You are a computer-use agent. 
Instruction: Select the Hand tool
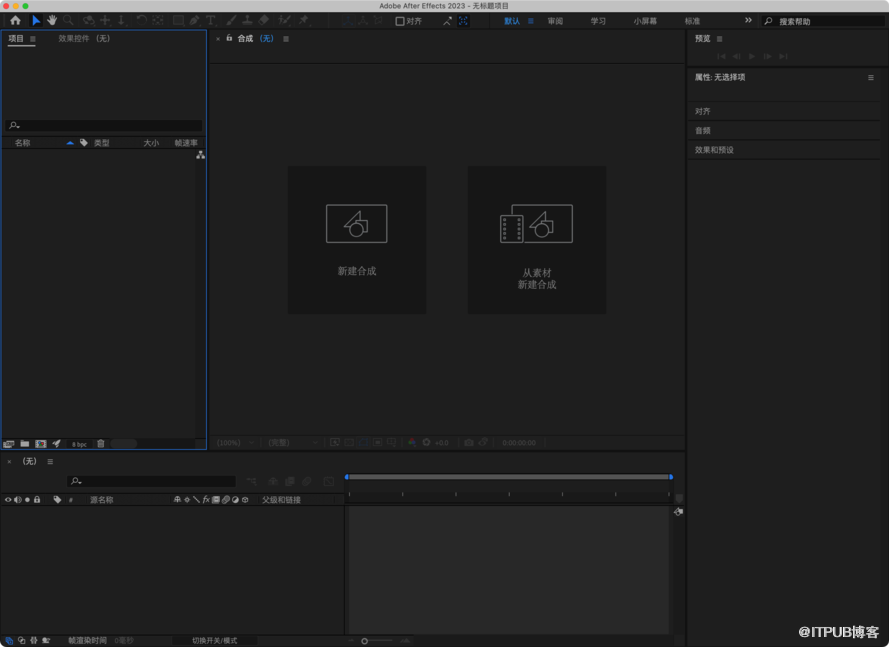pos(51,20)
